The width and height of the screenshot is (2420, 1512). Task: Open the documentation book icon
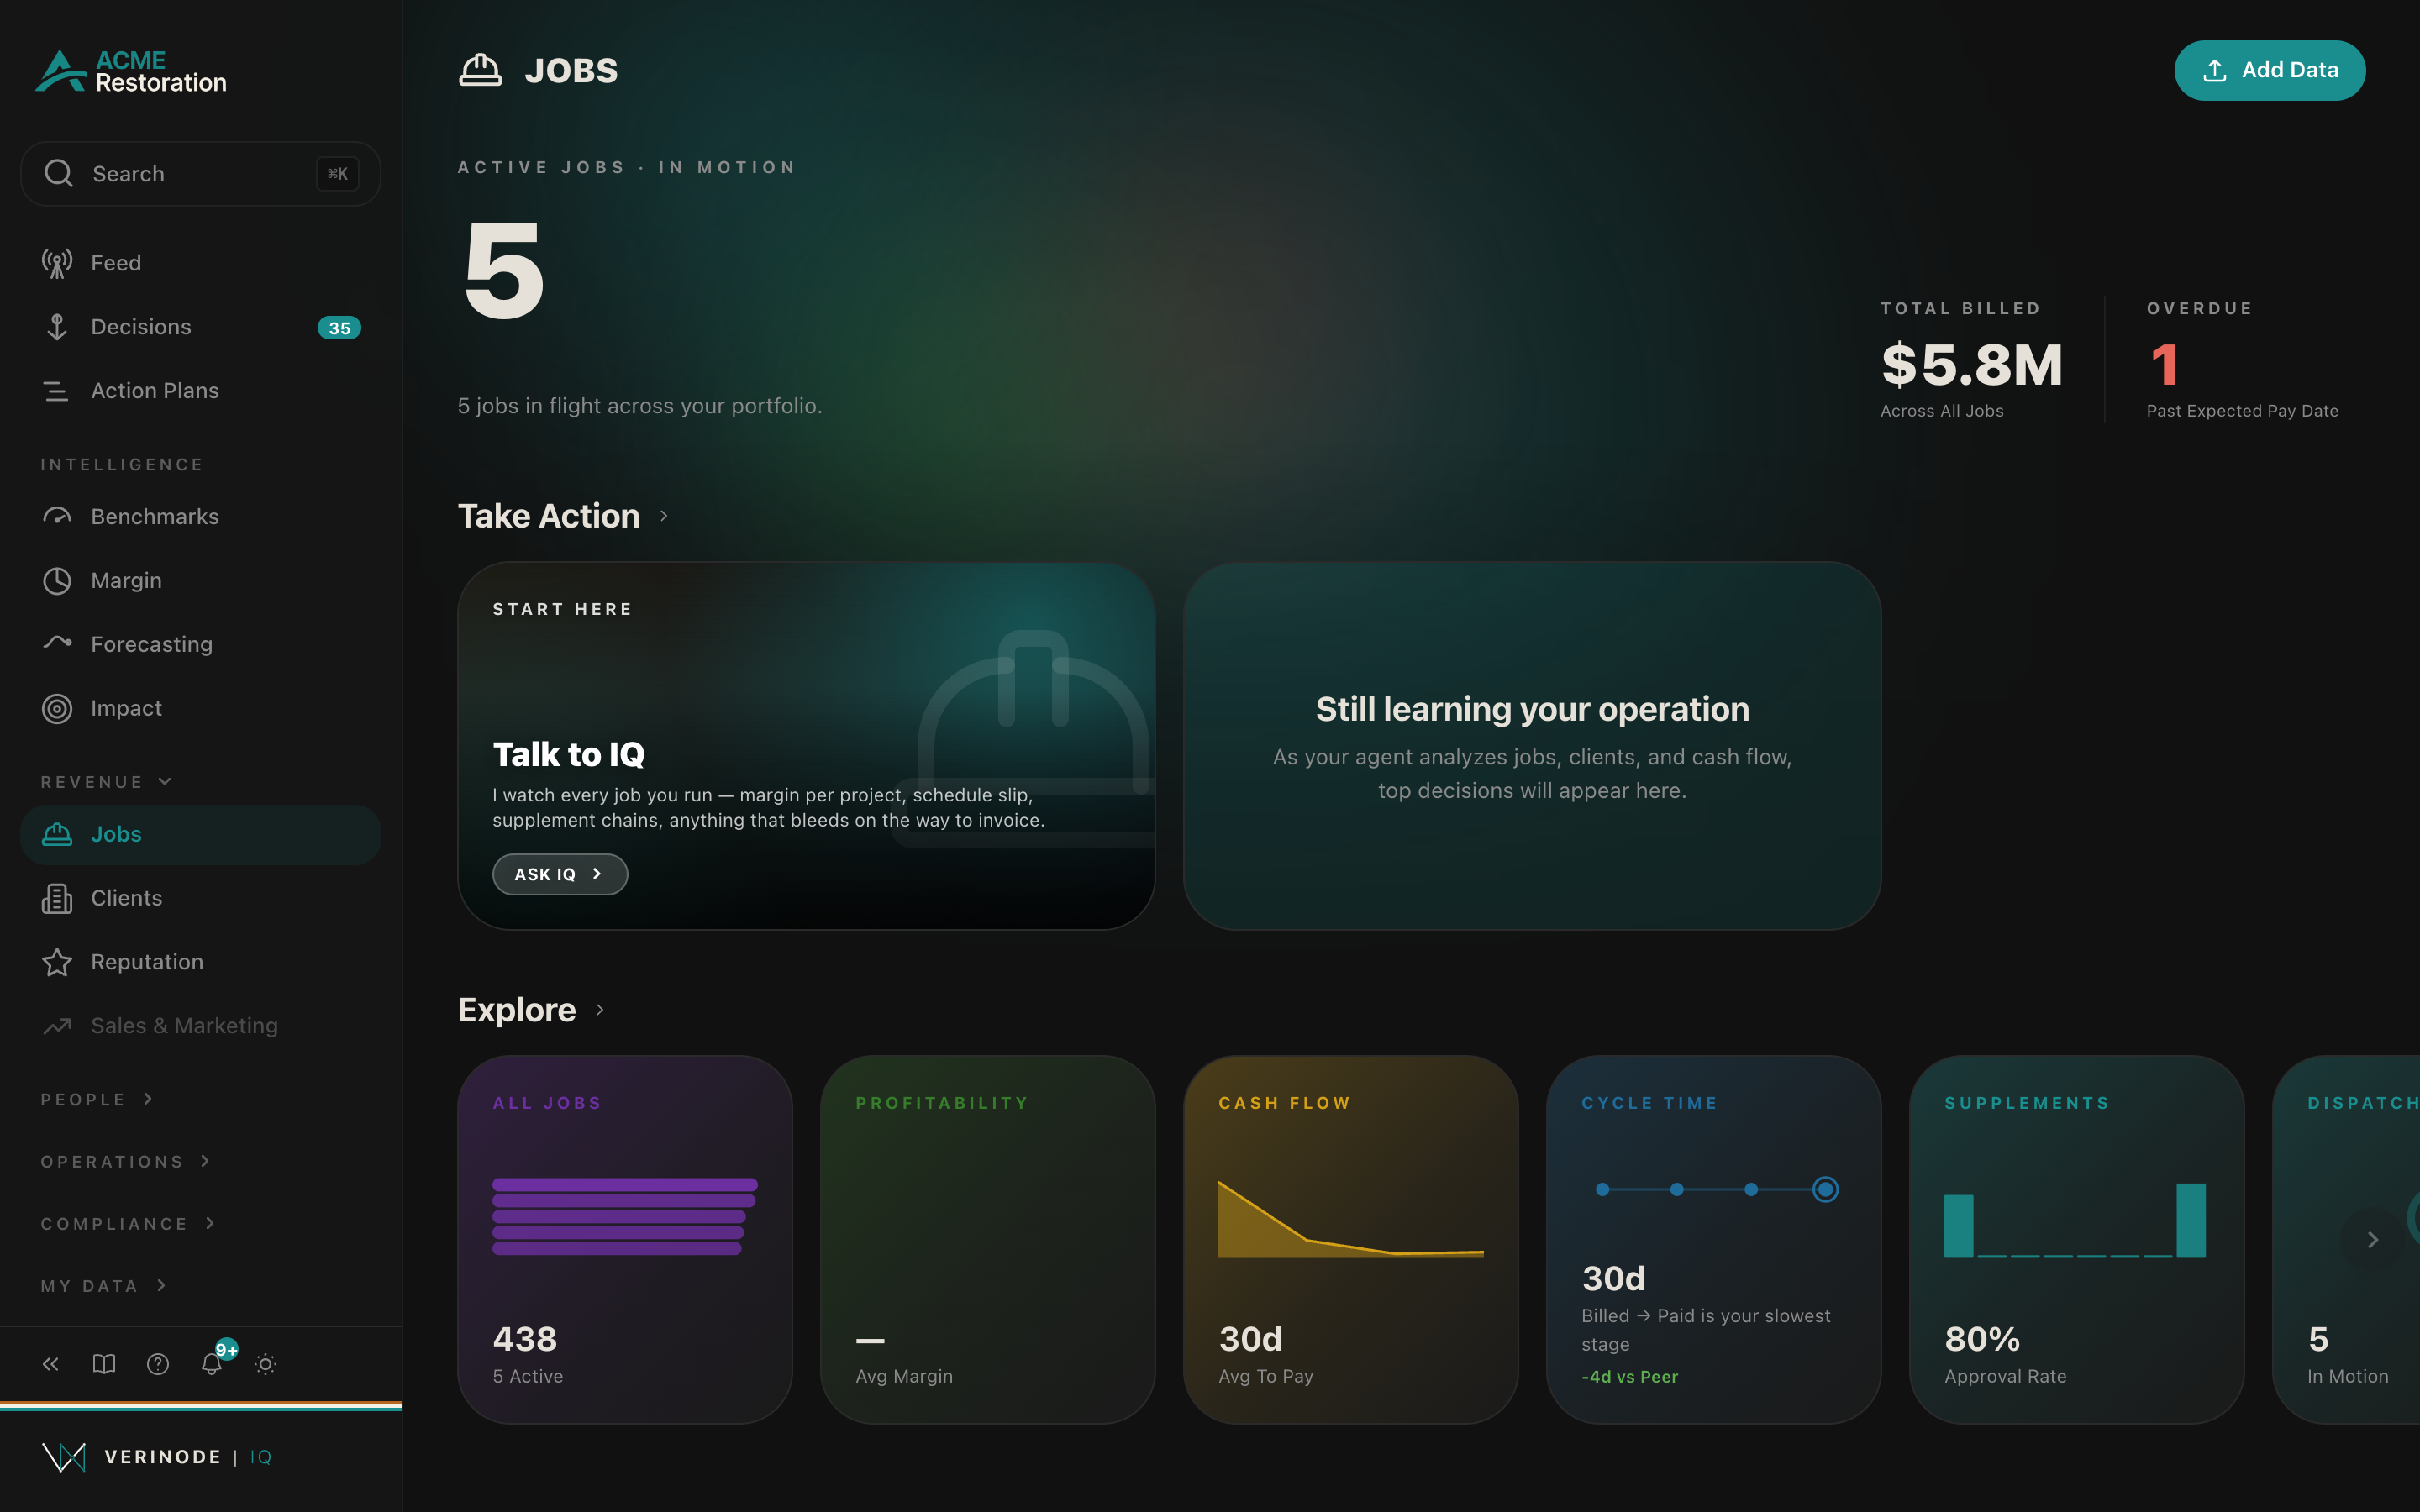pyautogui.click(x=104, y=1364)
